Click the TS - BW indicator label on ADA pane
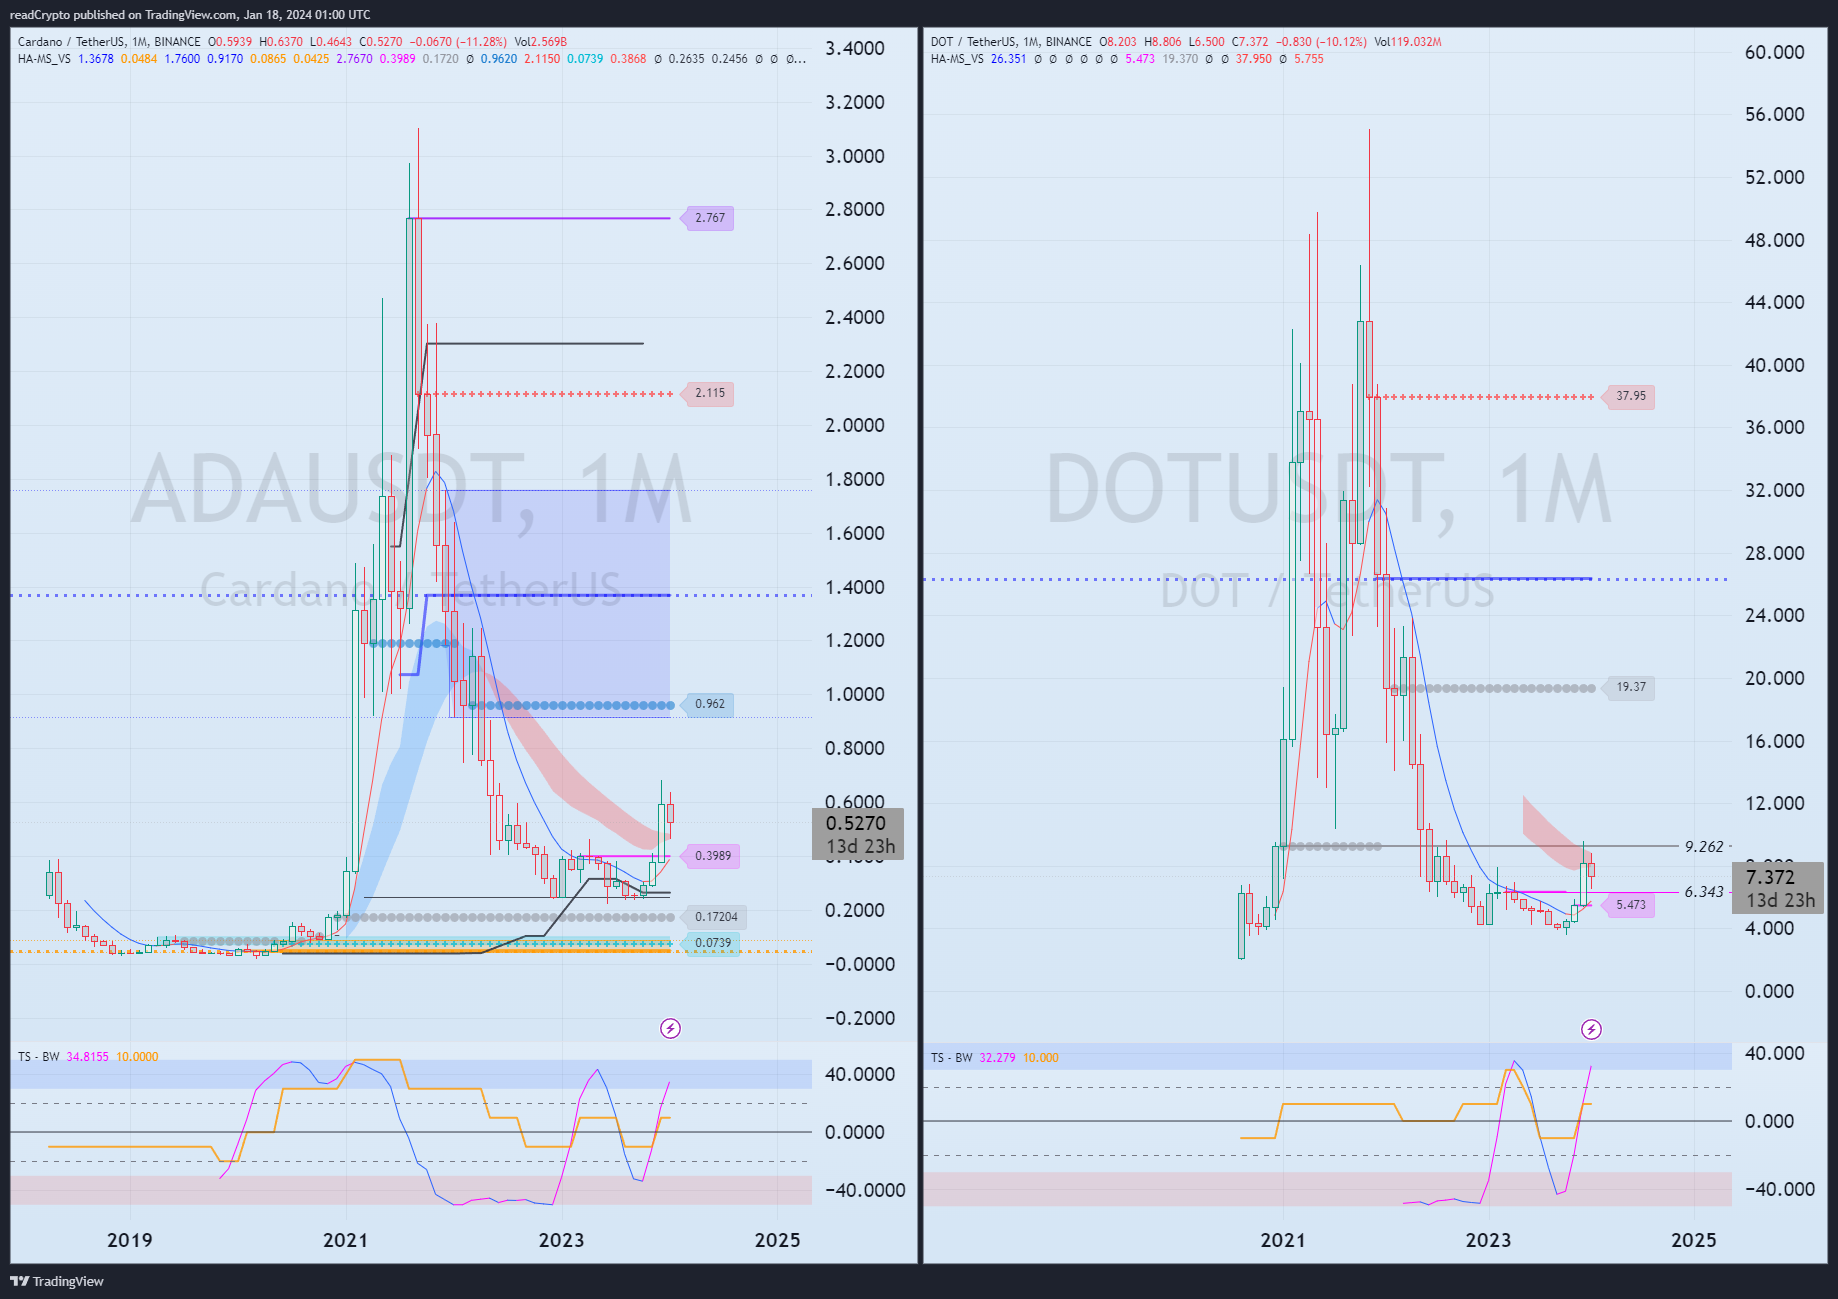Screen dimensions: 1838x1299 click(x=39, y=1057)
